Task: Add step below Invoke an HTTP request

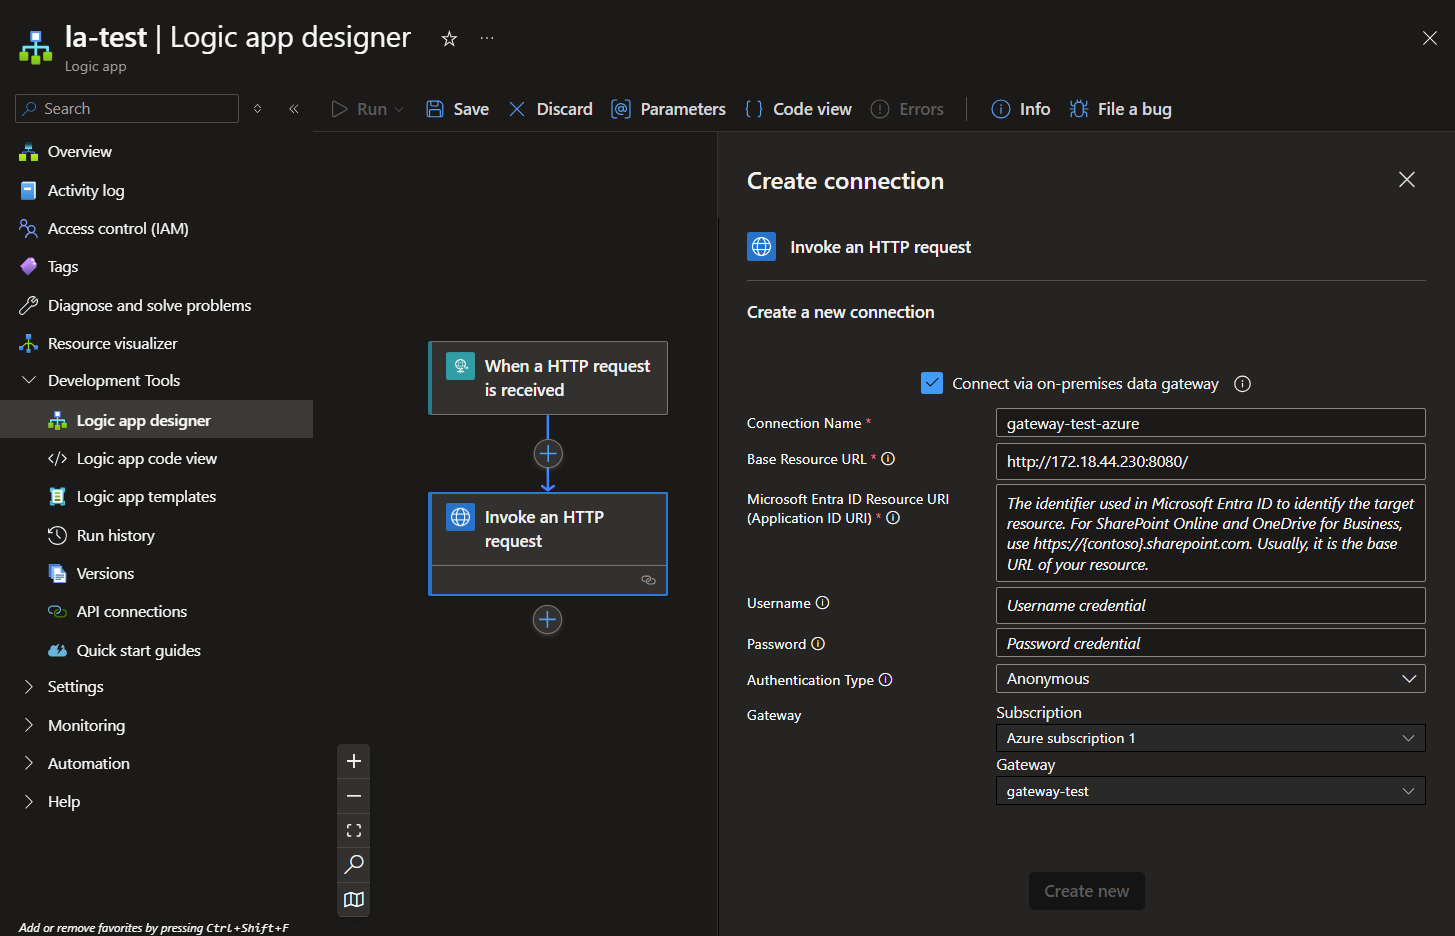Action: point(548,620)
